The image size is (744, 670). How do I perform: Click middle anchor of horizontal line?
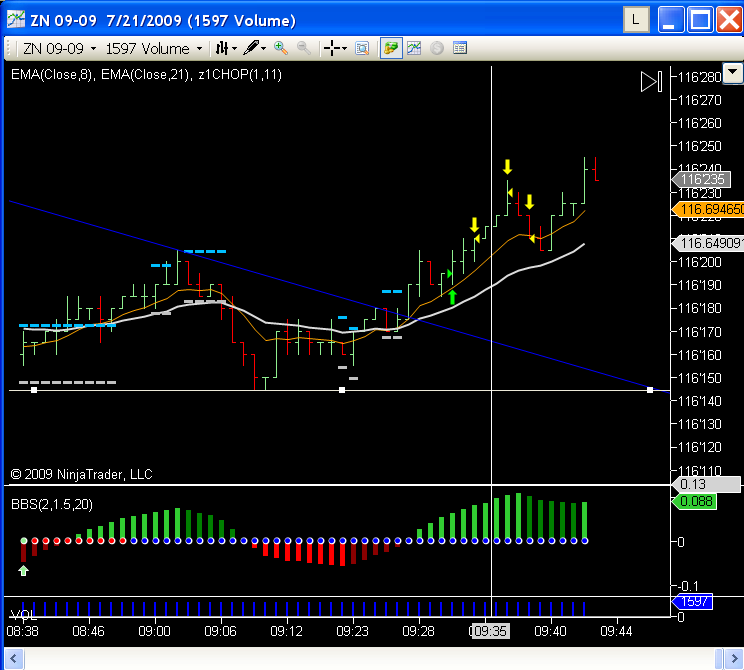[x=342, y=390]
